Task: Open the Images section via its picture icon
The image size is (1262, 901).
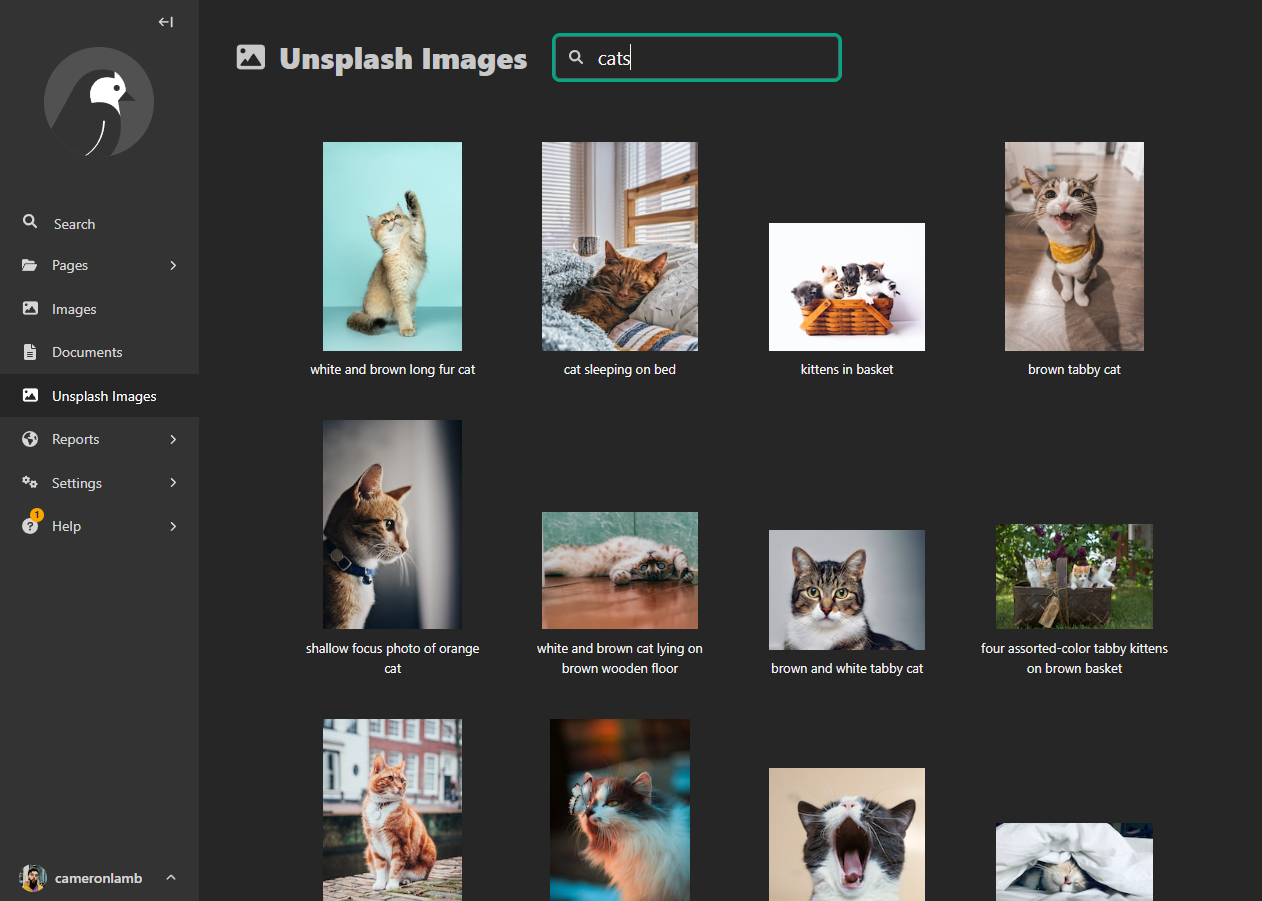Action: pos(29,308)
